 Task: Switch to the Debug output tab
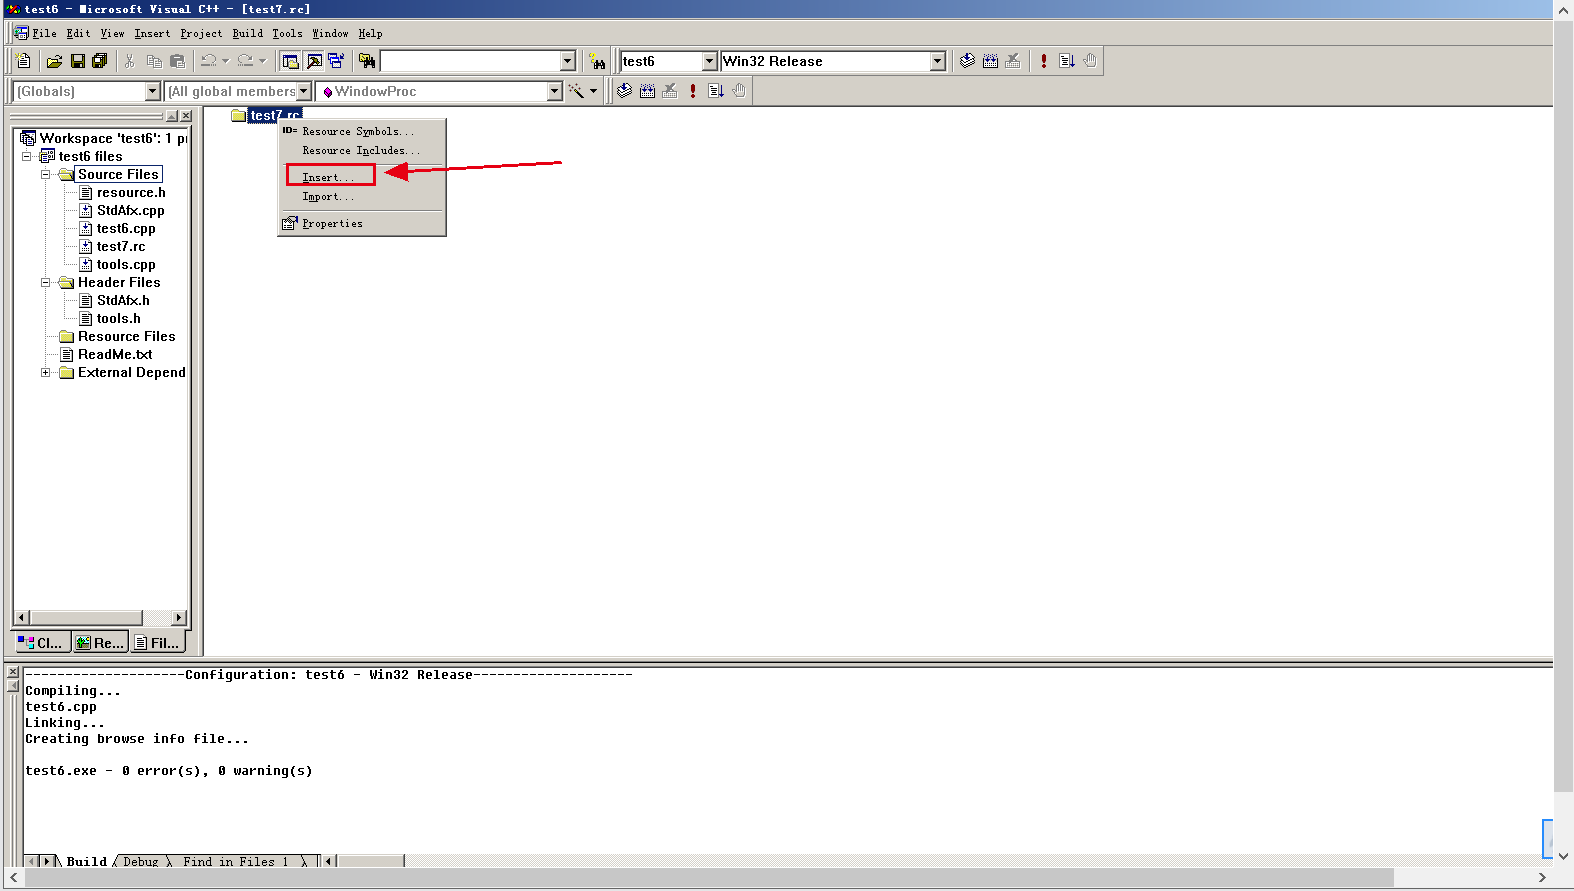(x=141, y=861)
